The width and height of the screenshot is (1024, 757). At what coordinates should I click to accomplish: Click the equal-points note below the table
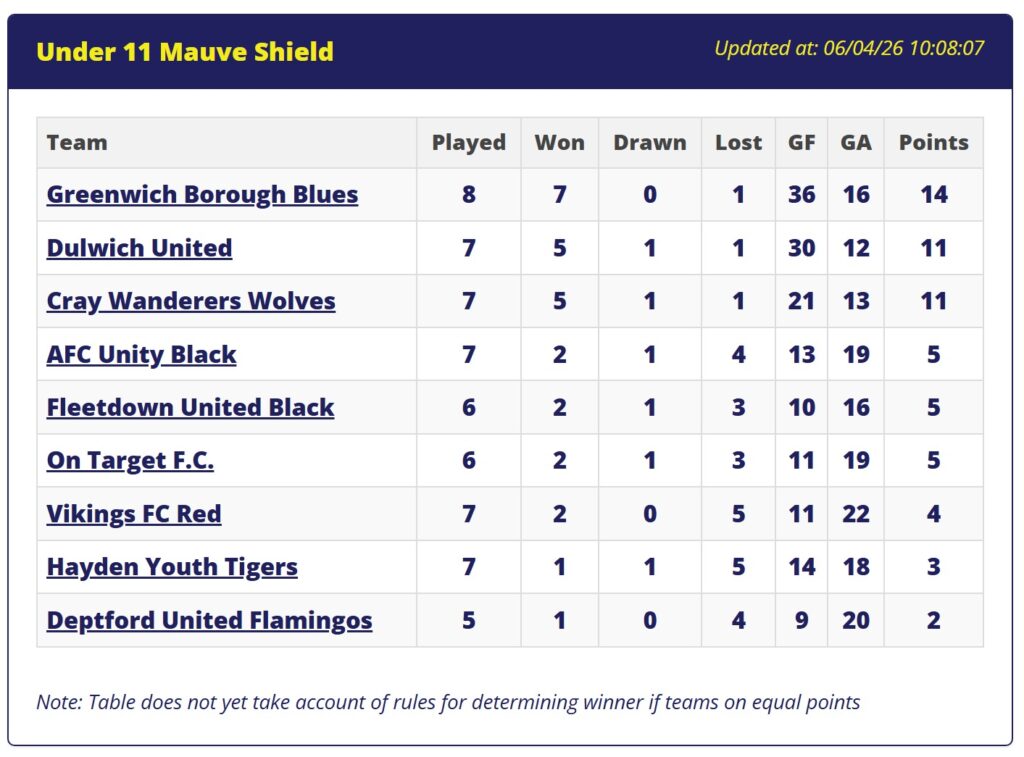tap(448, 702)
